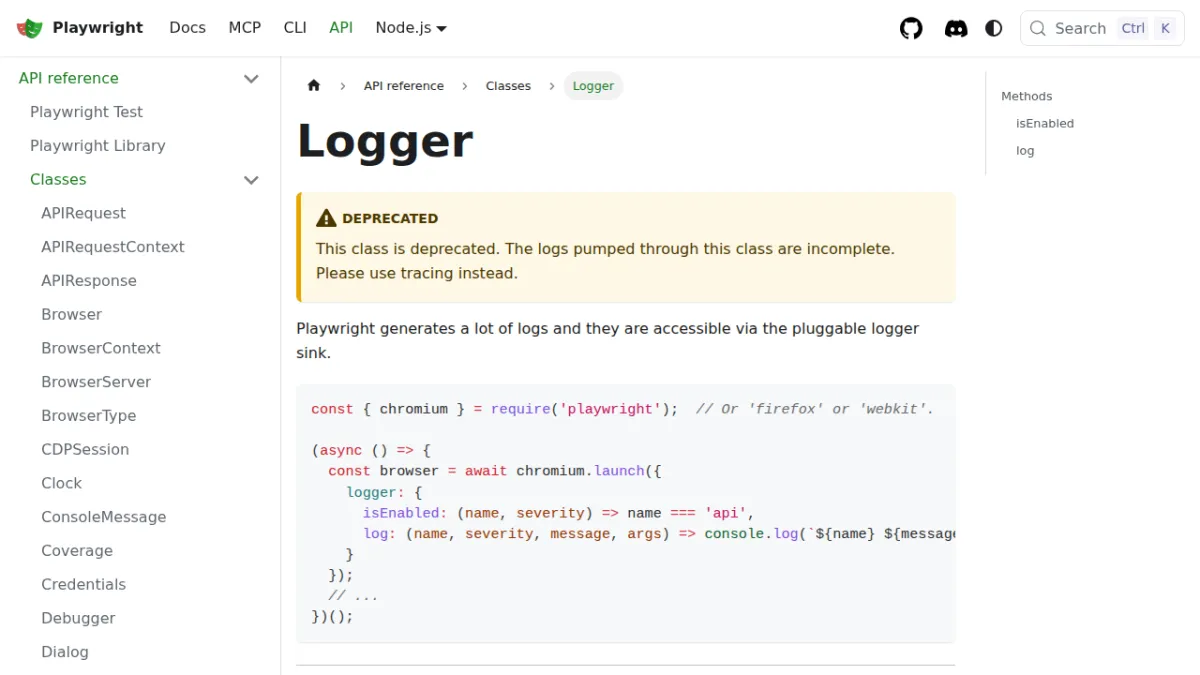Viewport: 1200px width, 675px height.
Task: Open the Docs nav item
Action: [x=187, y=28]
